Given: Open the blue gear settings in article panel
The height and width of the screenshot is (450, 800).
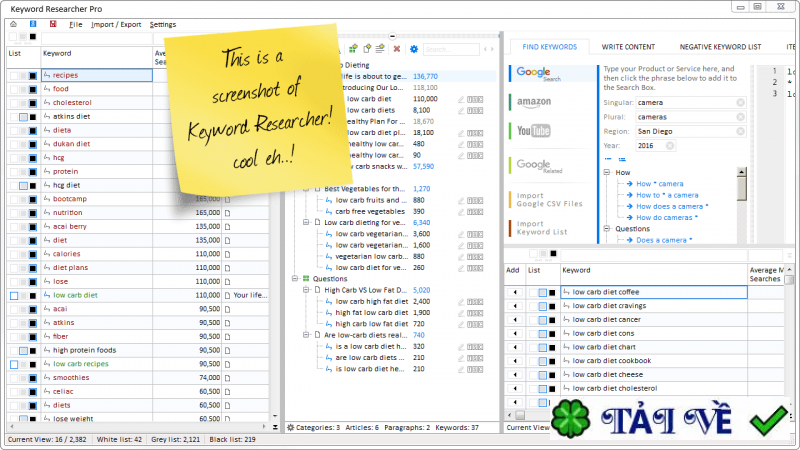Looking at the screenshot, I should [x=413, y=48].
